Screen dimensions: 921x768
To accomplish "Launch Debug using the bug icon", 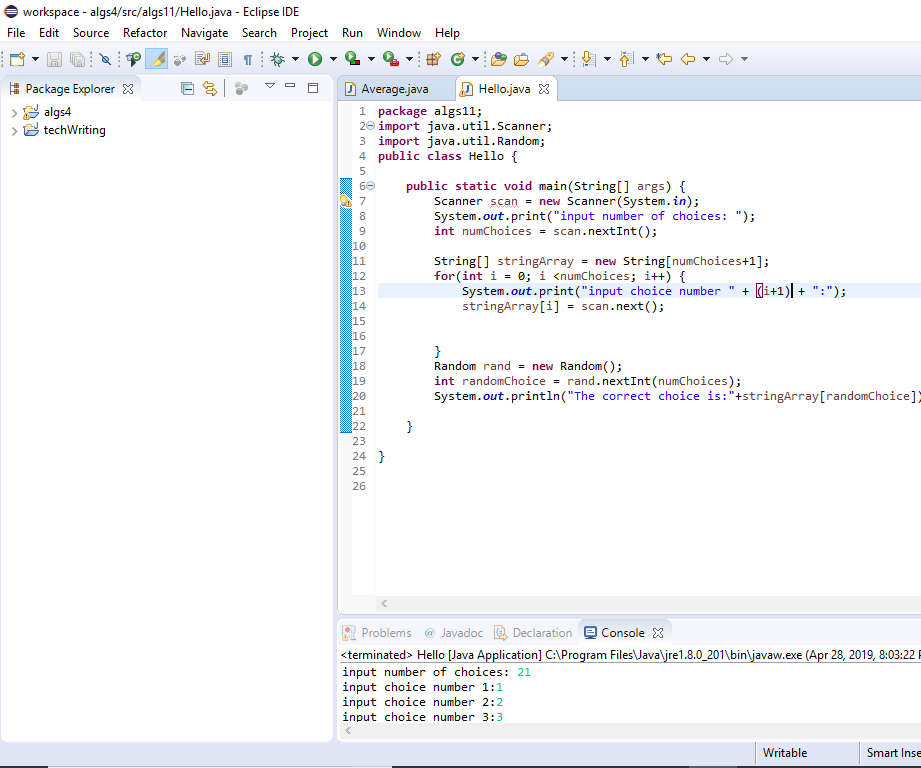I will coord(277,58).
